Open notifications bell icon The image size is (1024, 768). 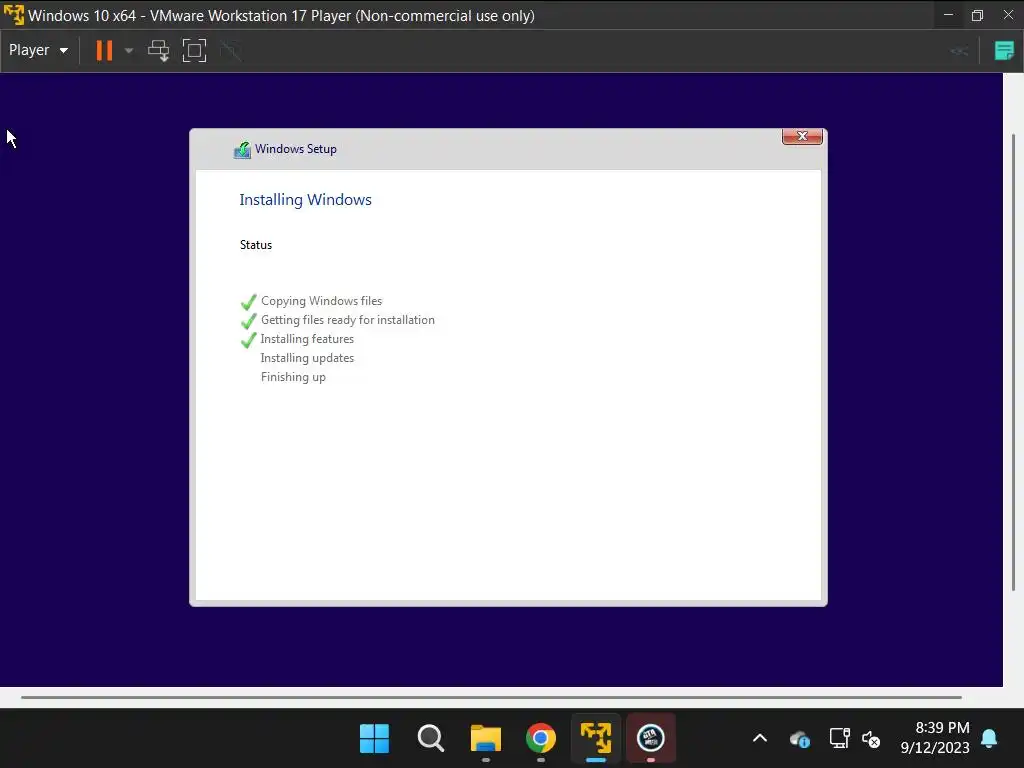[x=989, y=739]
